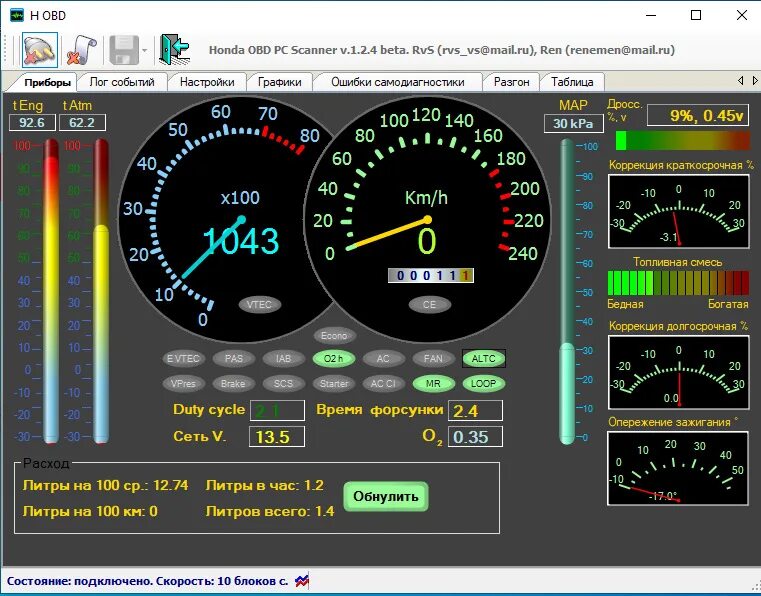The height and width of the screenshot is (596, 761).
Task: Click the O2 value field 0.35
Action: click(x=475, y=436)
